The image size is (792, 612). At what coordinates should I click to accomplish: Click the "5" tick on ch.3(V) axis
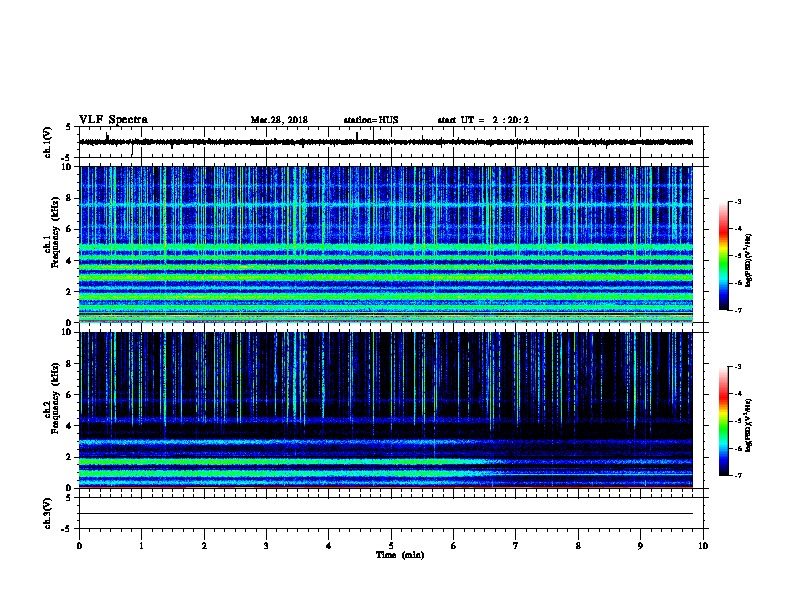(69, 498)
